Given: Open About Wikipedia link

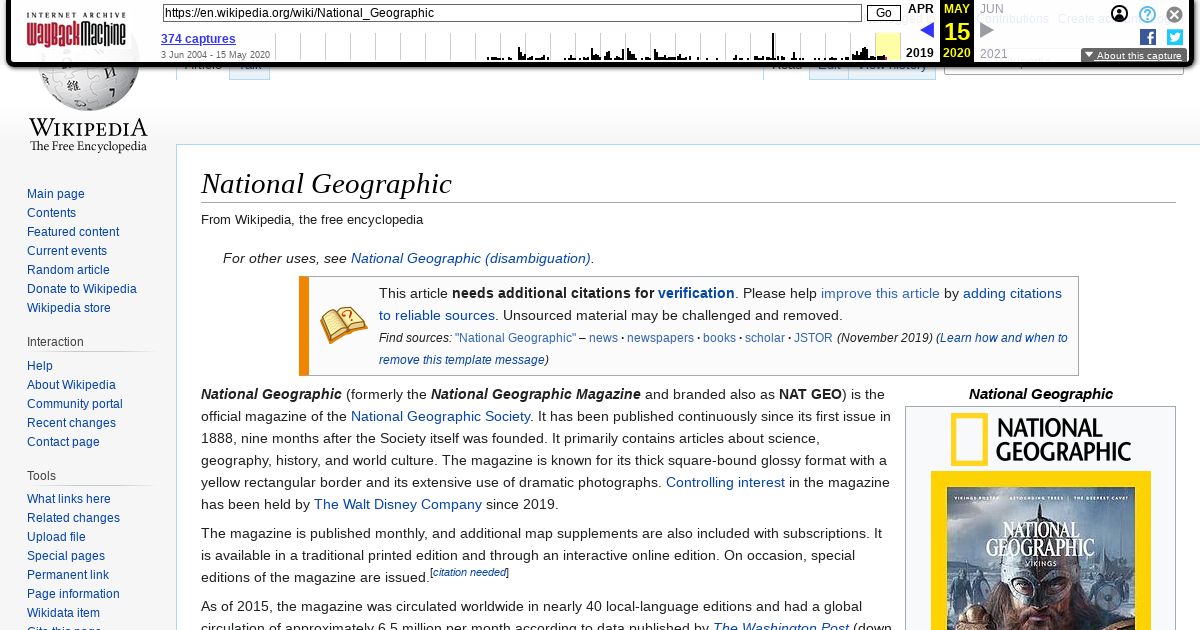Looking at the screenshot, I should pyautogui.click(x=71, y=385).
